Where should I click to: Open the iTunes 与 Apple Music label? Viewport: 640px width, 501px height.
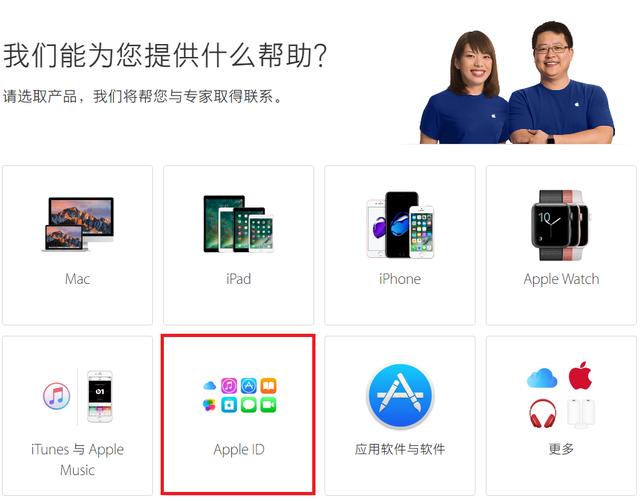point(78,460)
